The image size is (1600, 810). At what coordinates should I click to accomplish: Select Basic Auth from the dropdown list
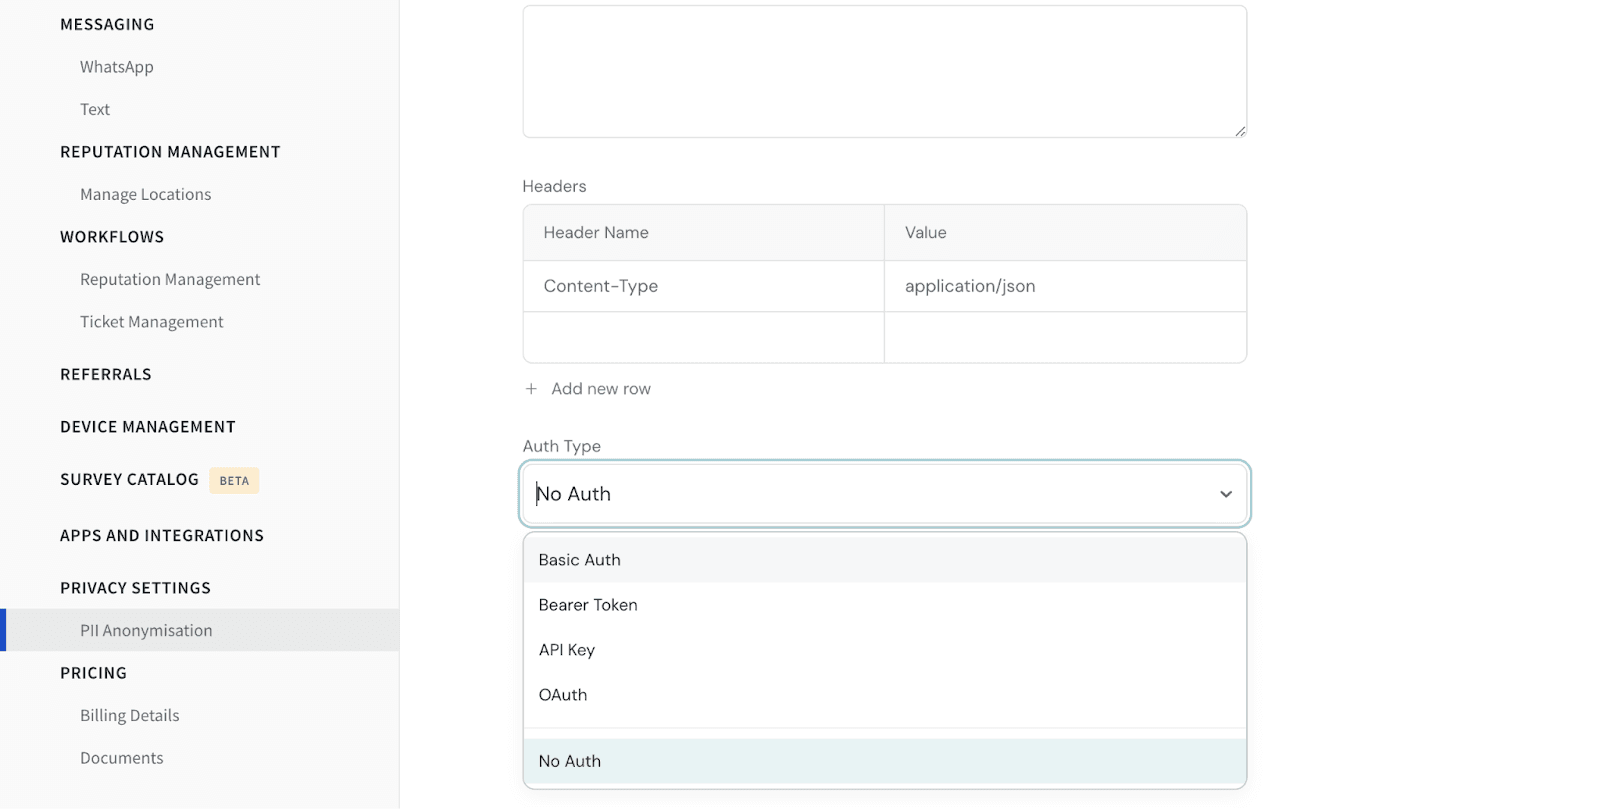[x=580, y=560]
